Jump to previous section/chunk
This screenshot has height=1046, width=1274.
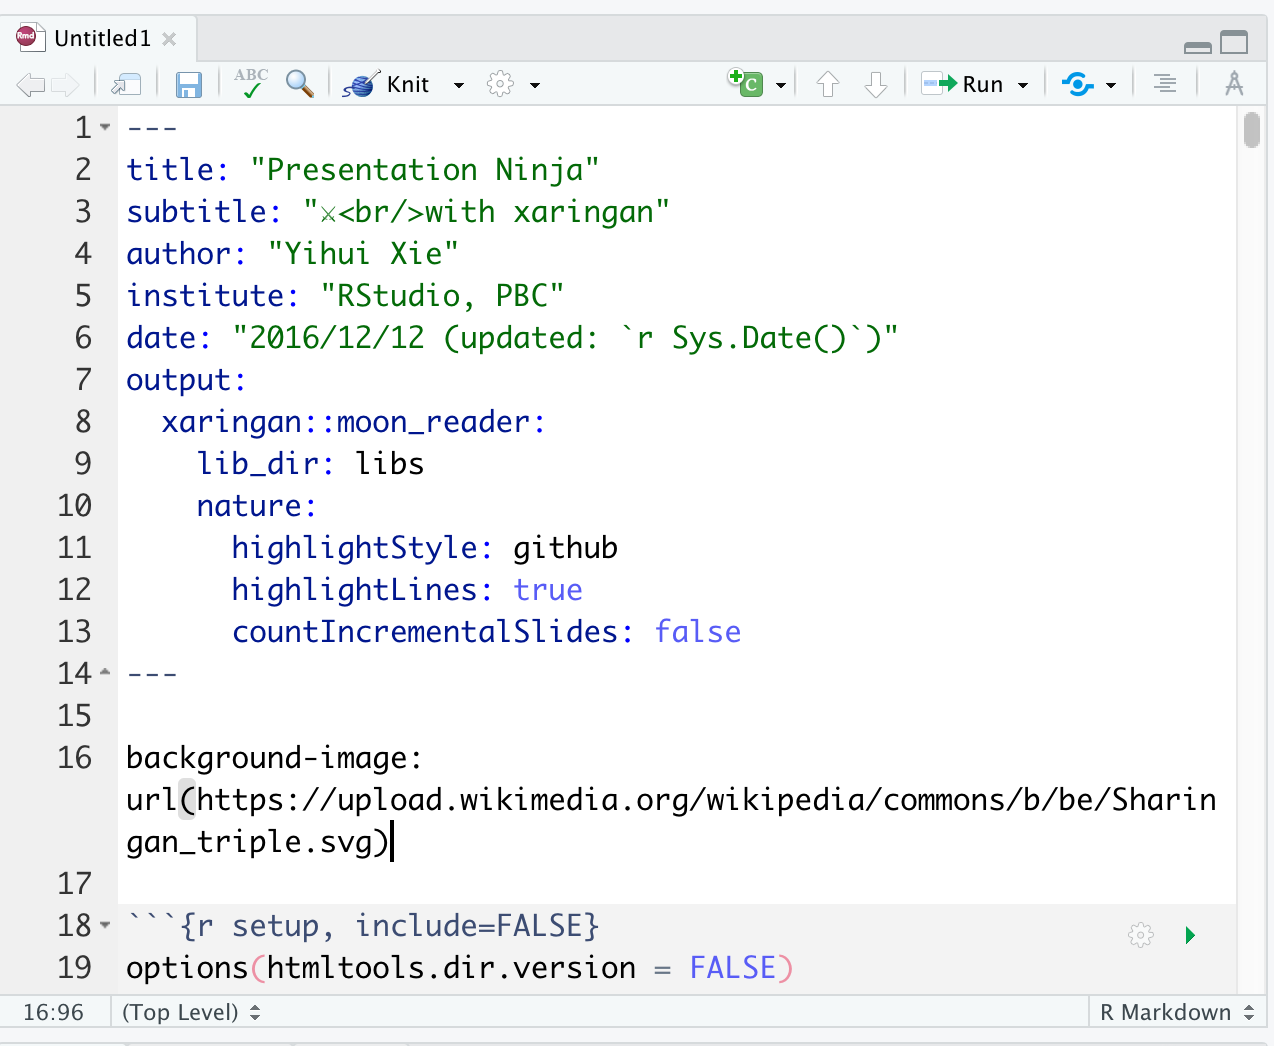pos(827,85)
